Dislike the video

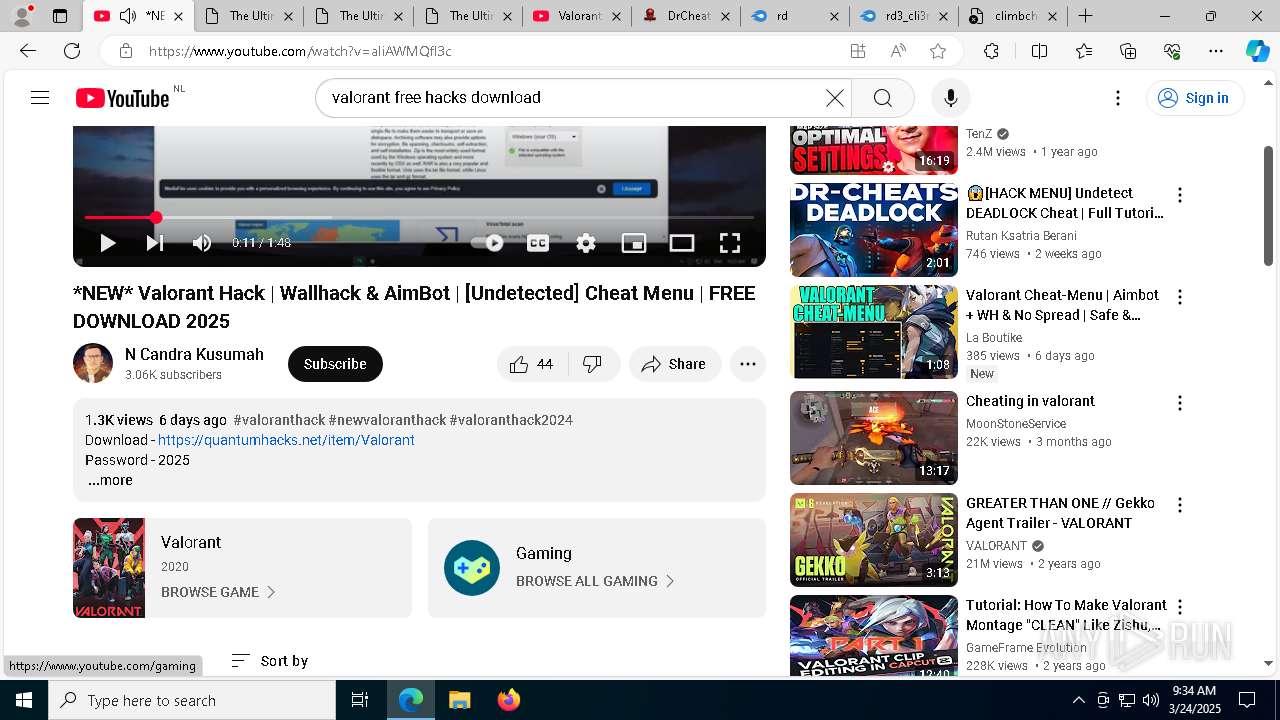pos(593,364)
